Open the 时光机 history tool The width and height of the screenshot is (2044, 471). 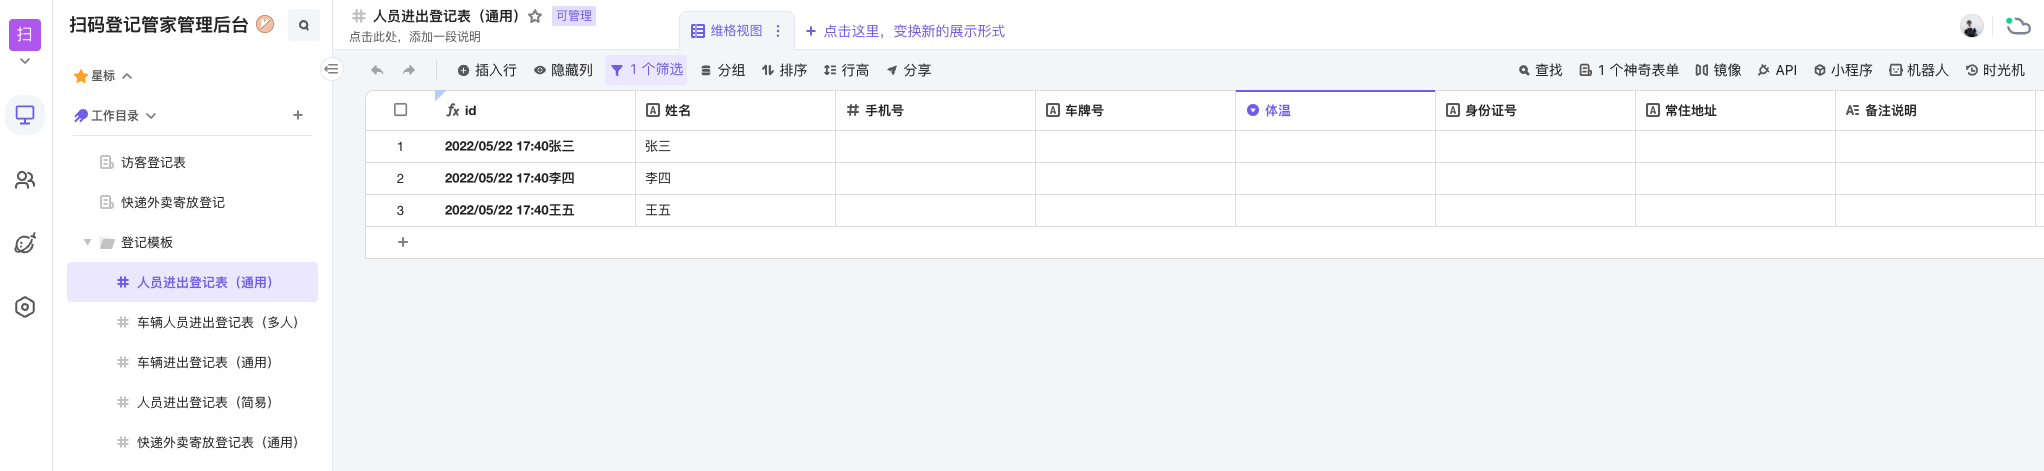tap(1995, 70)
